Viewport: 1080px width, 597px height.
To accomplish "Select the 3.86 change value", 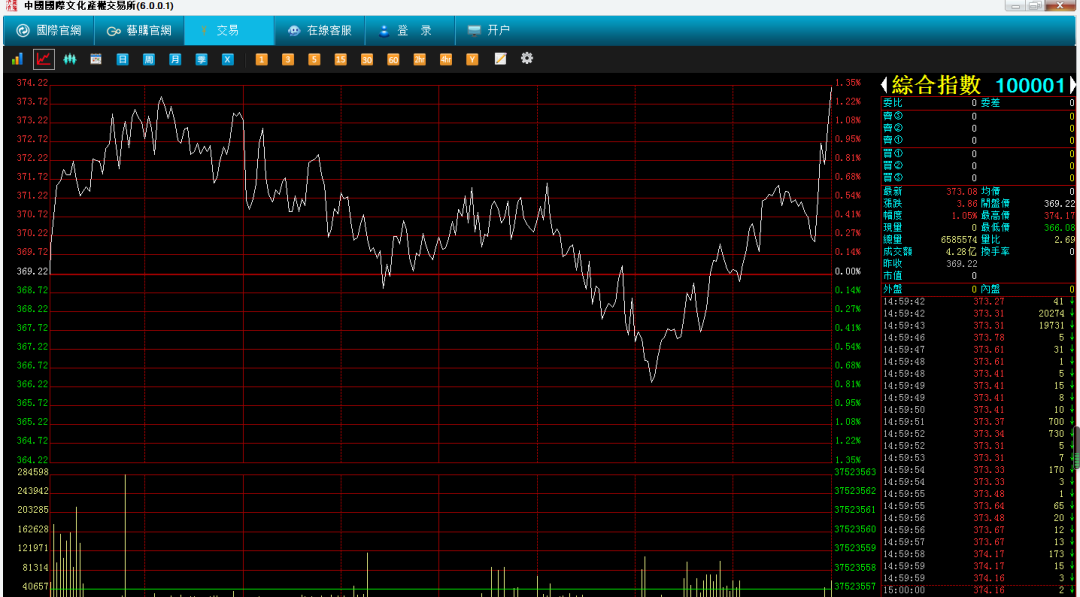I will 967,203.
